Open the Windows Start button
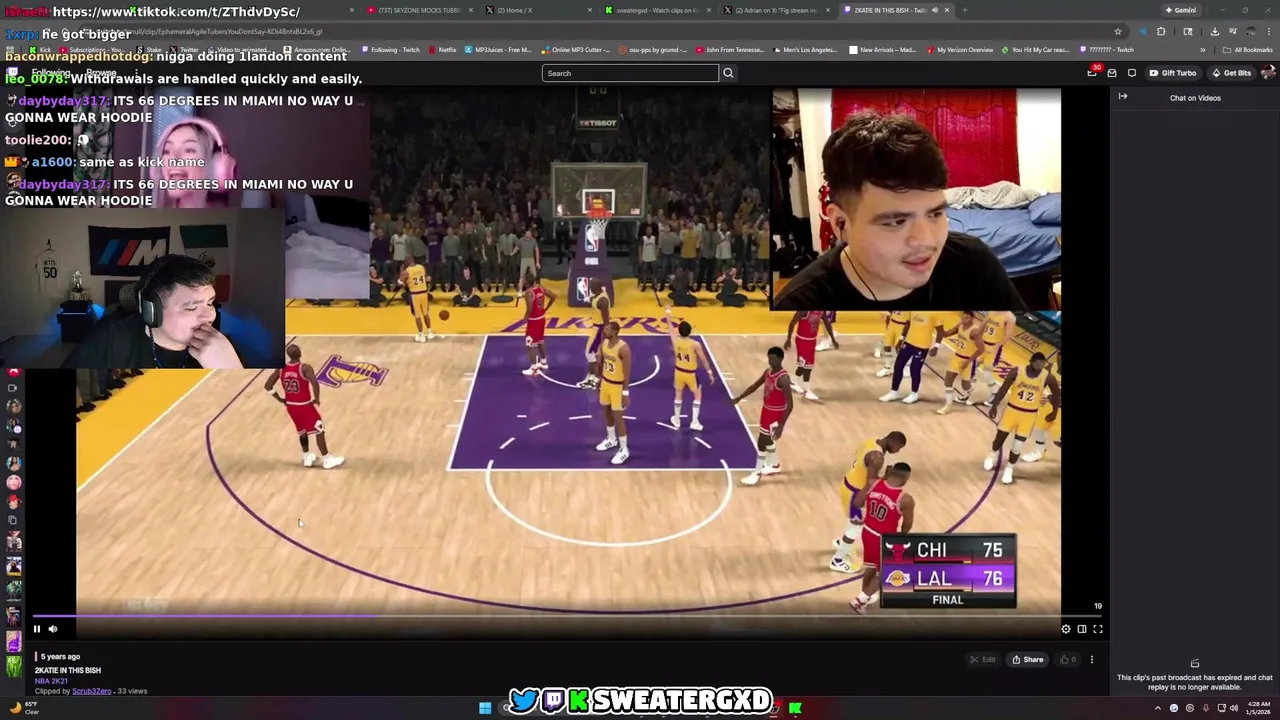Viewport: 1280px width, 720px height. point(485,708)
